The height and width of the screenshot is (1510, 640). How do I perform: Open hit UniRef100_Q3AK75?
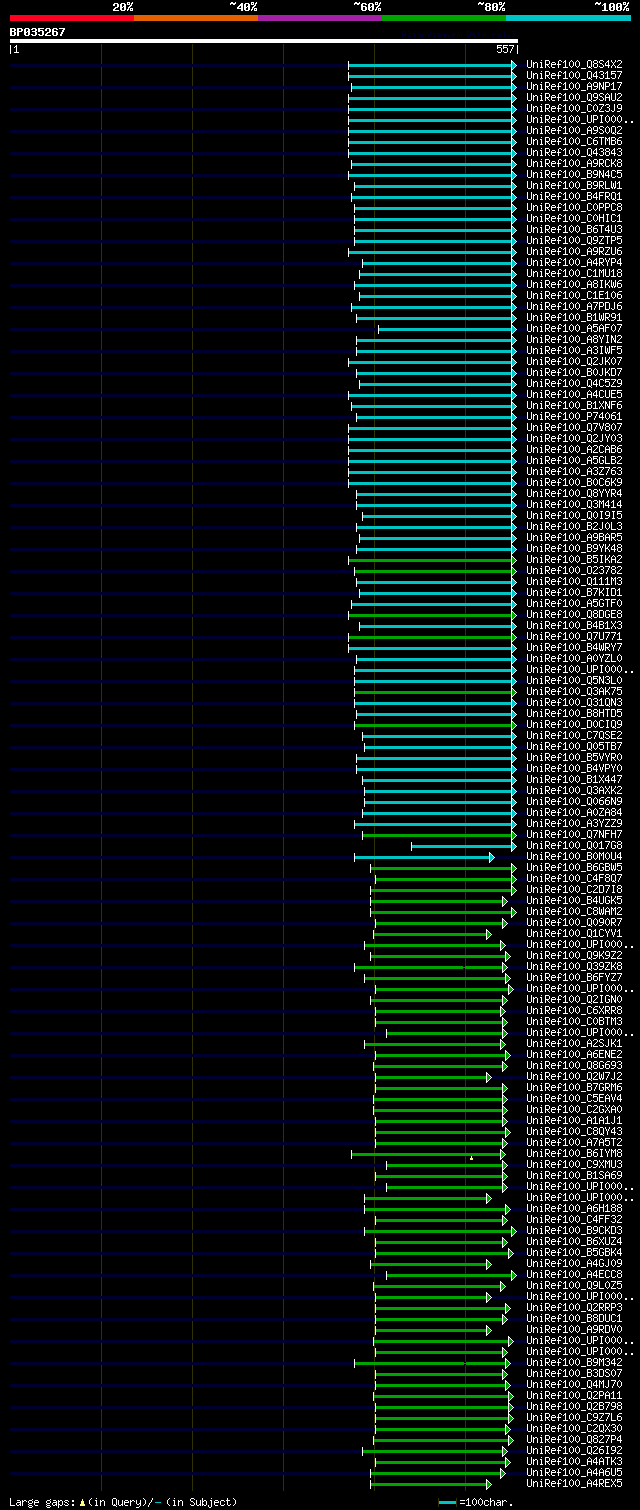574,691
